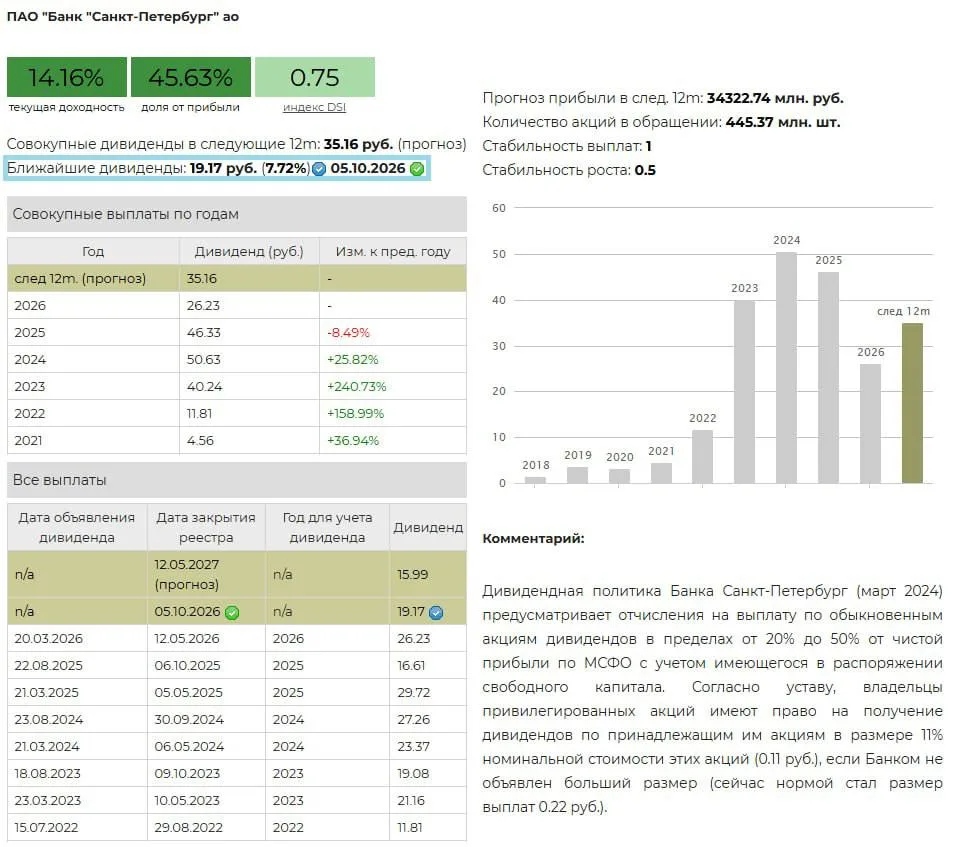Click green check icon after 05.10.2026 headline
Image resolution: width=954 pixels, height=847 pixels.
pos(417,169)
